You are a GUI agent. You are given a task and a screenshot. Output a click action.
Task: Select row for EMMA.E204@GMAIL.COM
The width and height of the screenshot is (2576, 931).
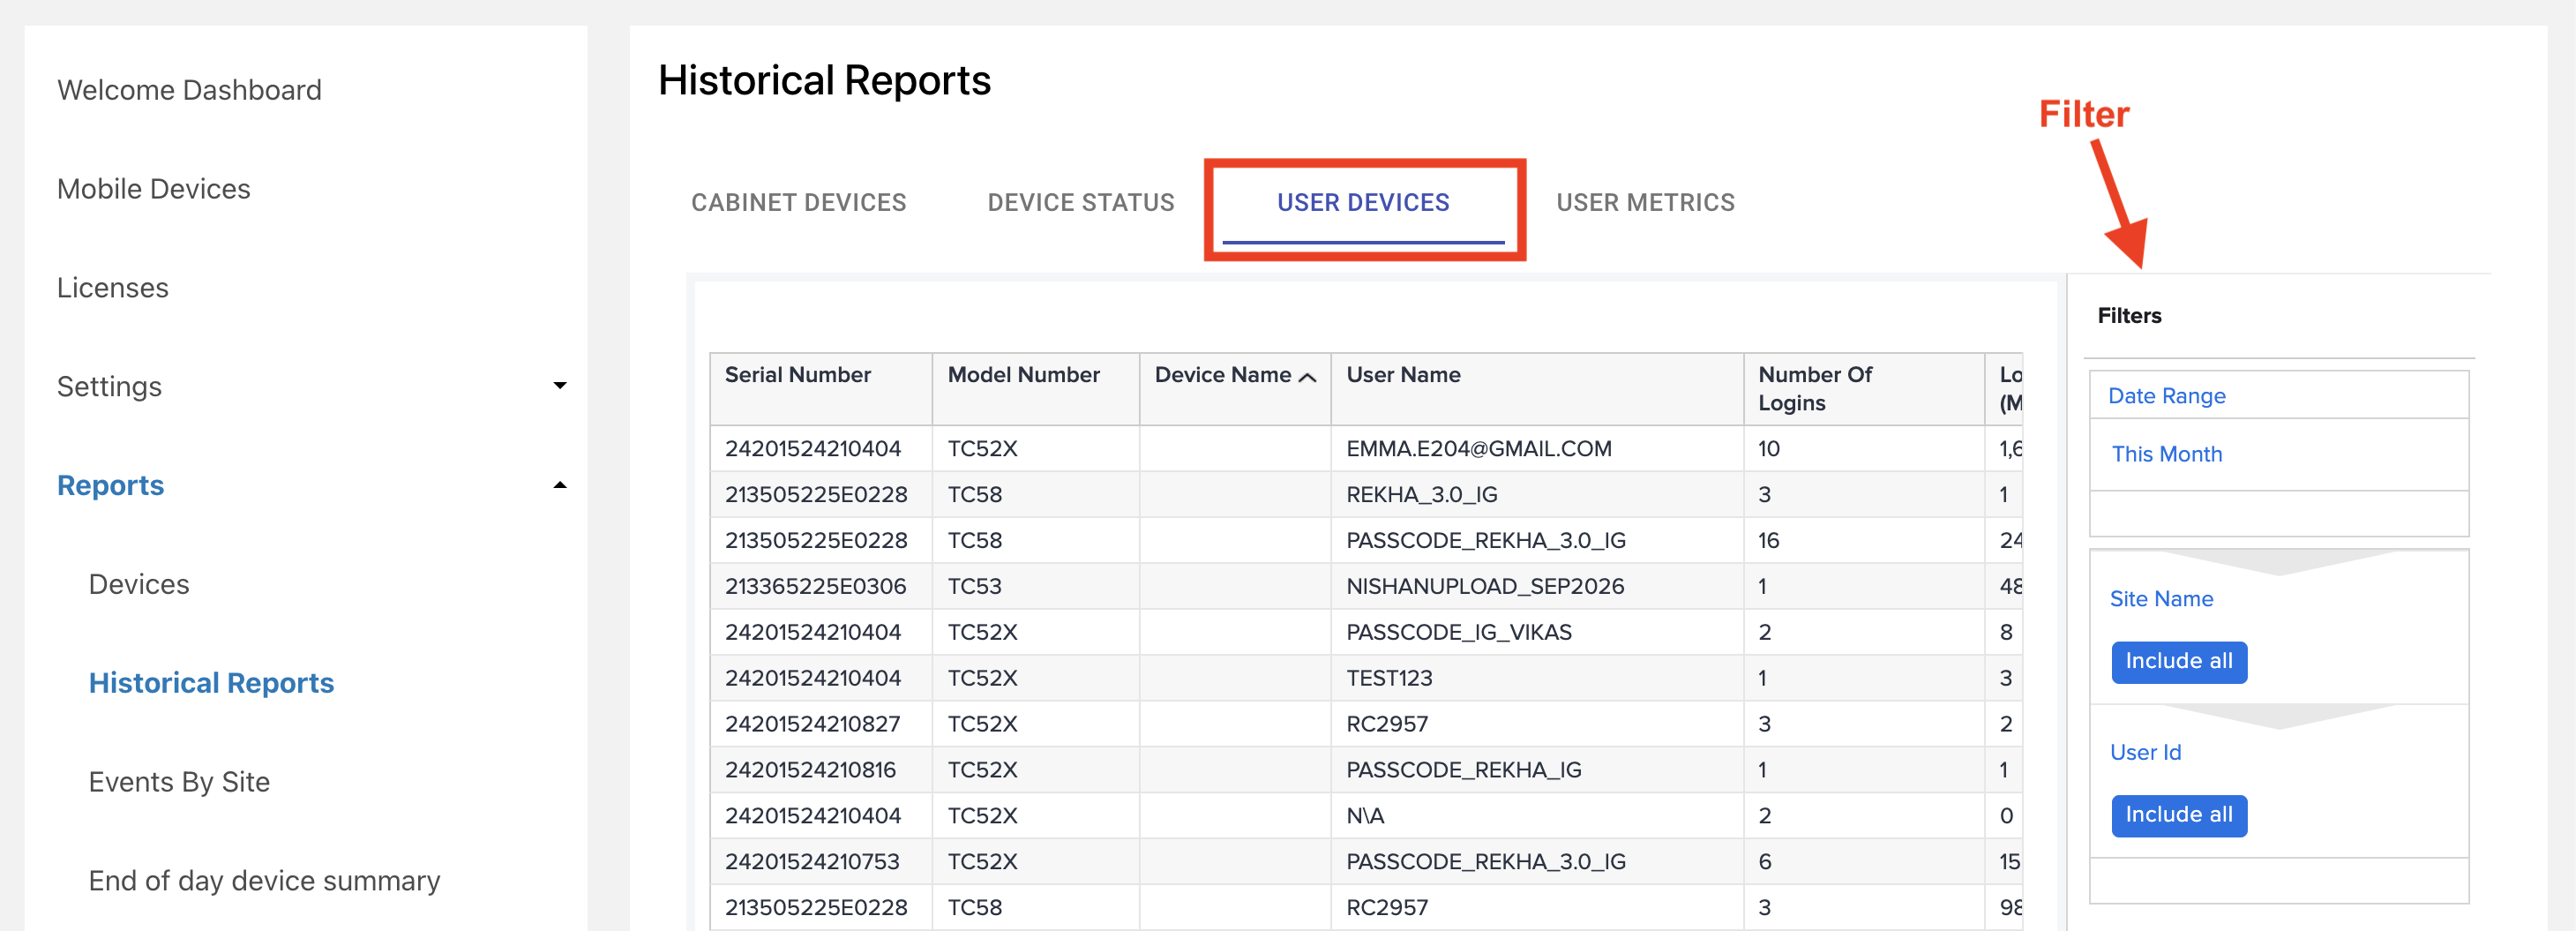point(1365,449)
